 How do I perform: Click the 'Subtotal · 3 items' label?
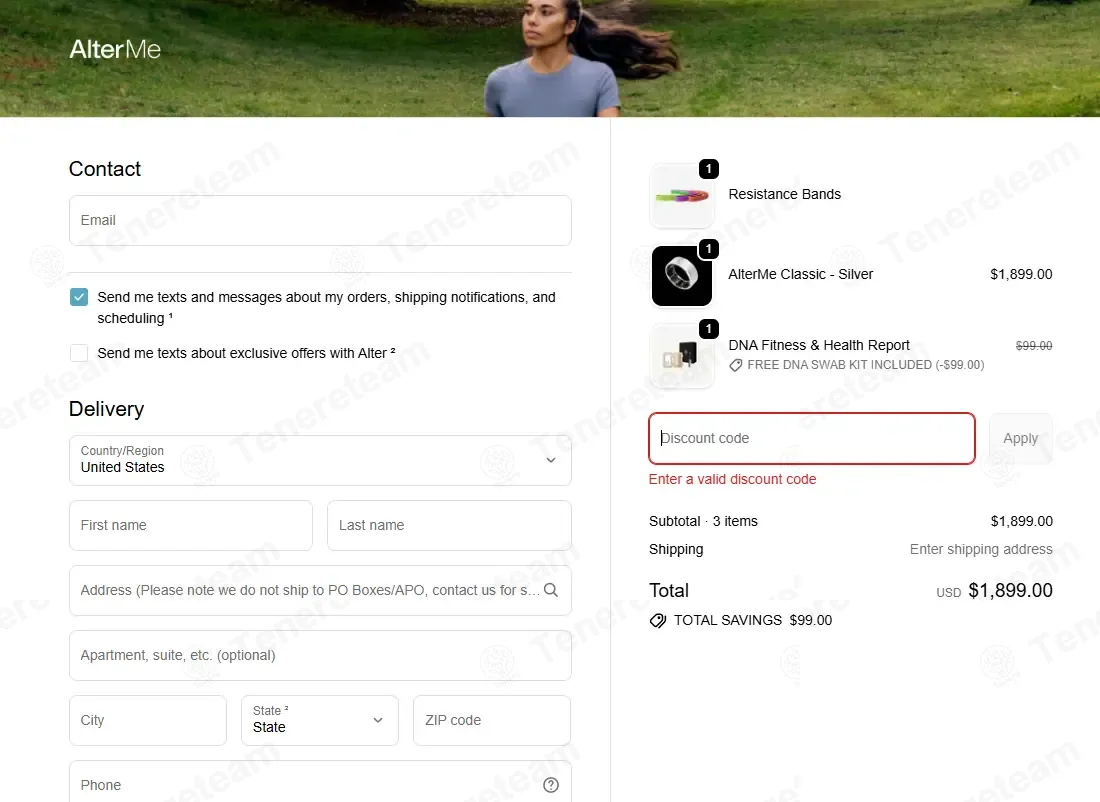click(703, 521)
